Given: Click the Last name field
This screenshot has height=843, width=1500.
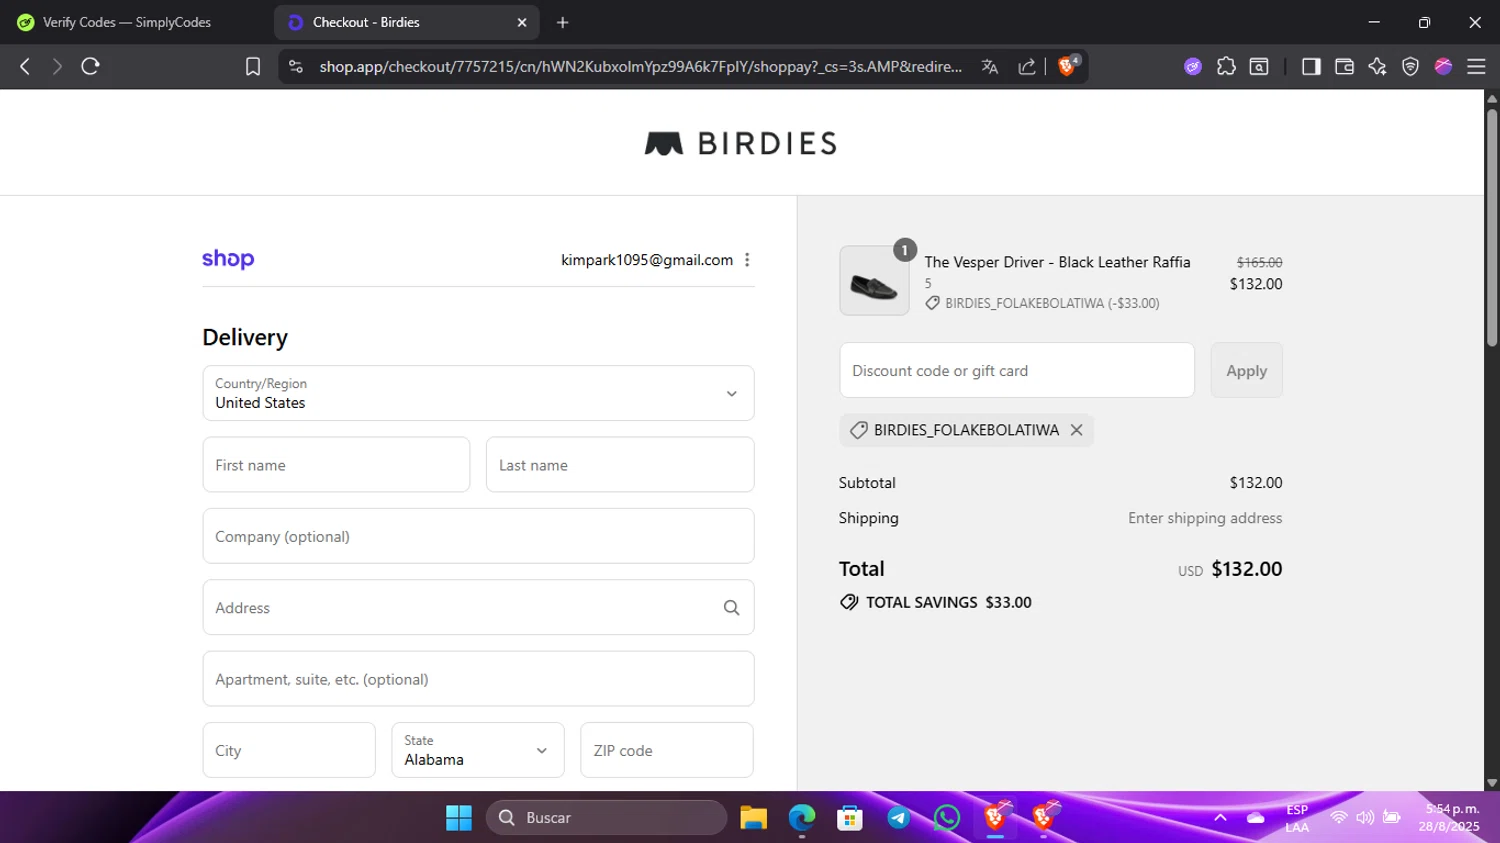Looking at the screenshot, I should point(620,465).
